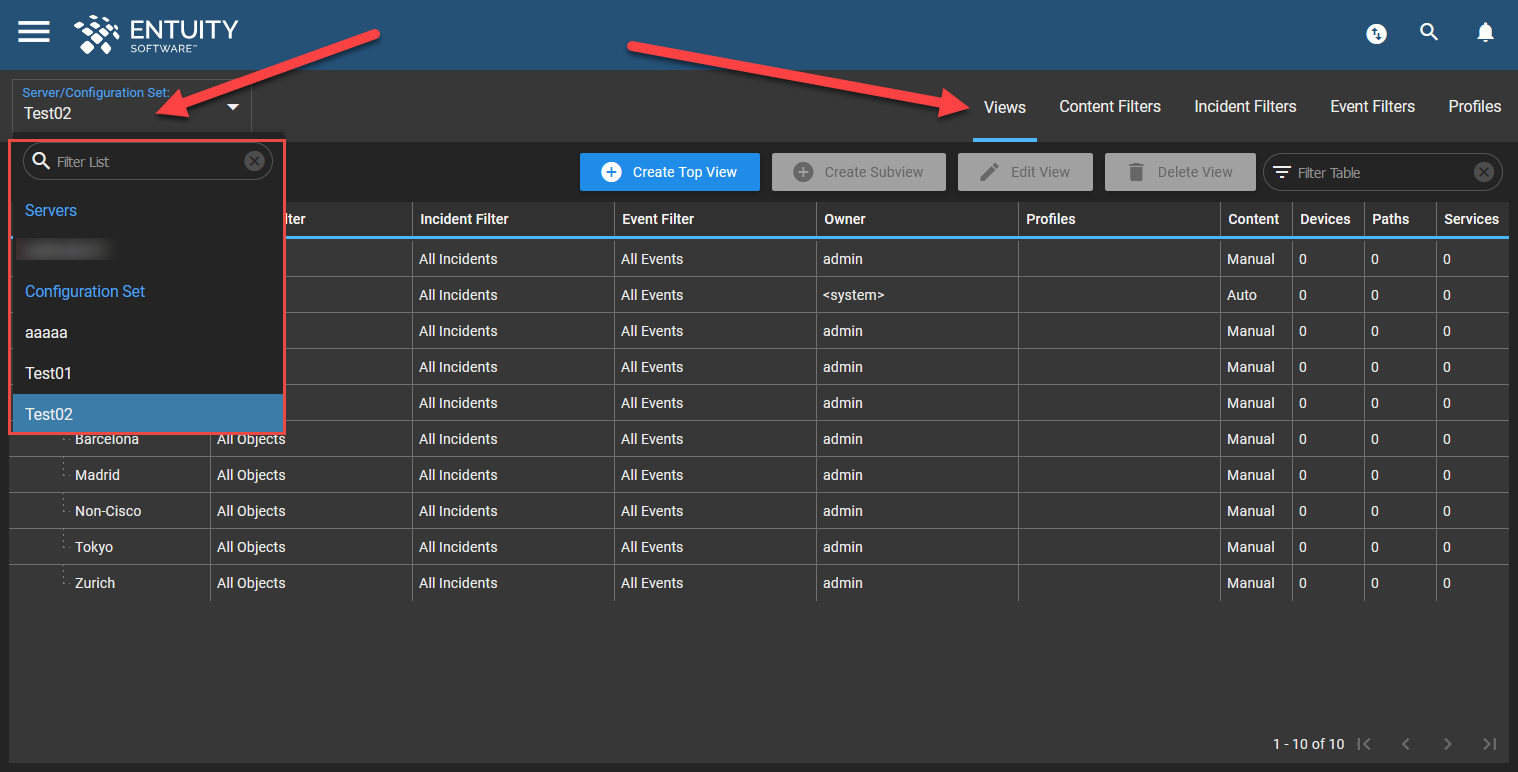Go to next page of table
Viewport: 1518px width, 772px height.
point(1448,744)
